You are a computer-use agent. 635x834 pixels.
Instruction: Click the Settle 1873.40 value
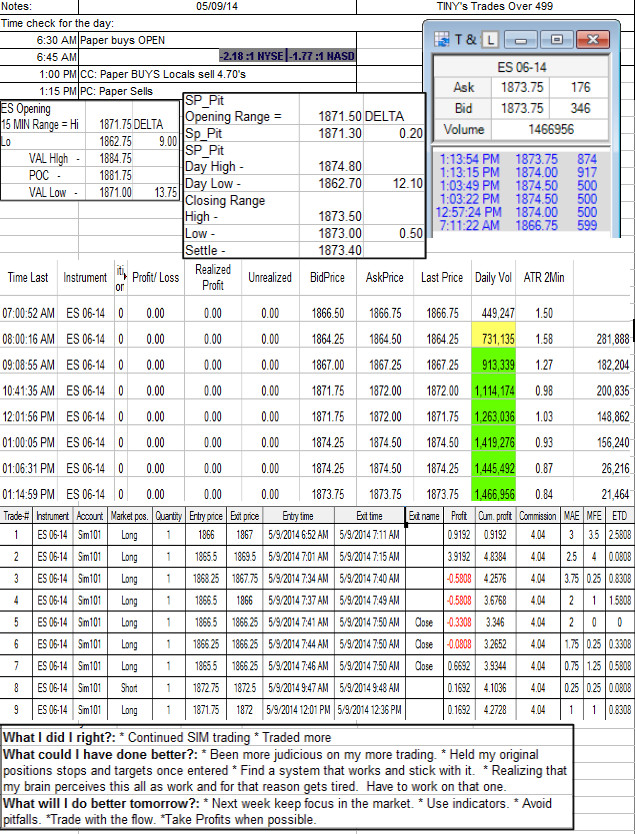pos(340,250)
